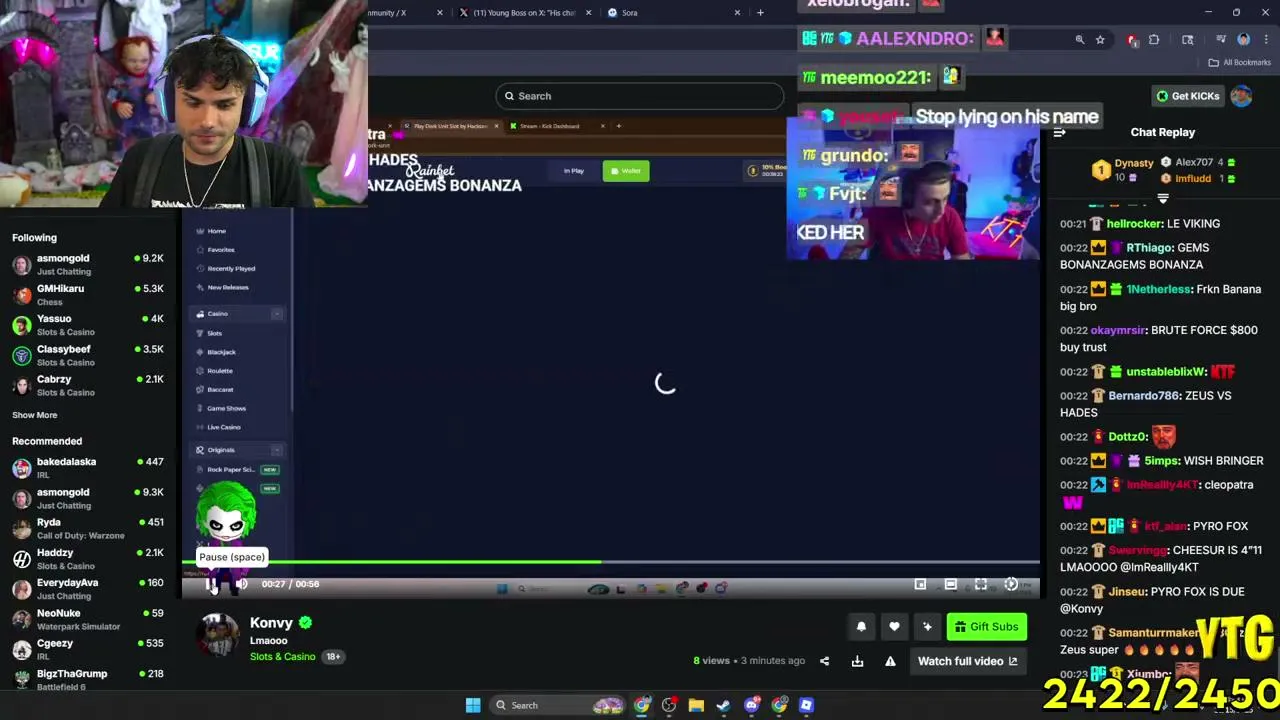Click the Windows taskbar search box

click(558, 705)
